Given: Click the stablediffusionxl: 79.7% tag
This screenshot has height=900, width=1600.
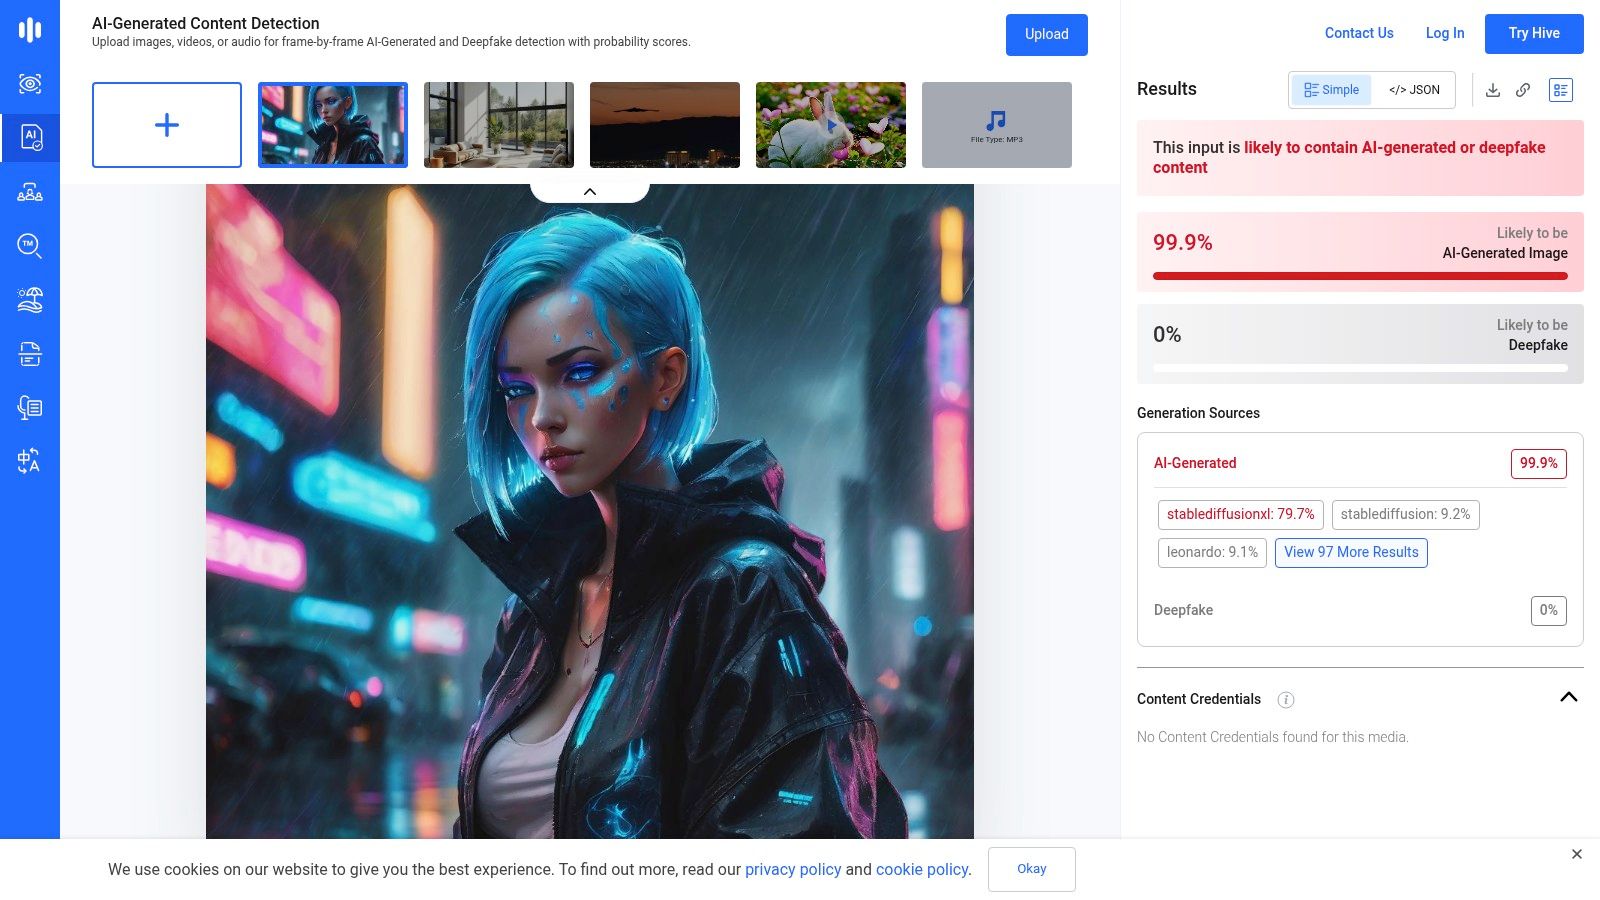Looking at the screenshot, I should click(x=1241, y=515).
